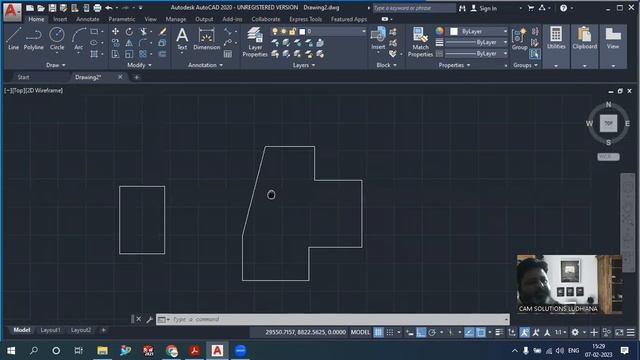Toggle polar tracking in status bar
The height and width of the screenshot is (360, 640).
tap(432, 332)
